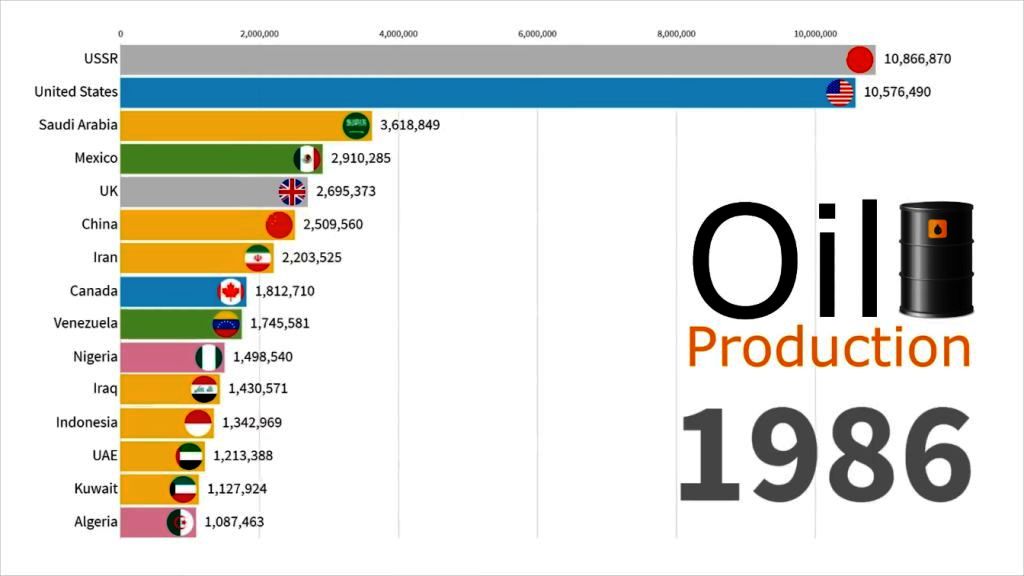The width and height of the screenshot is (1024, 576).
Task: Click the 8,000,000 axis tick label
Action: pos(677,34)
